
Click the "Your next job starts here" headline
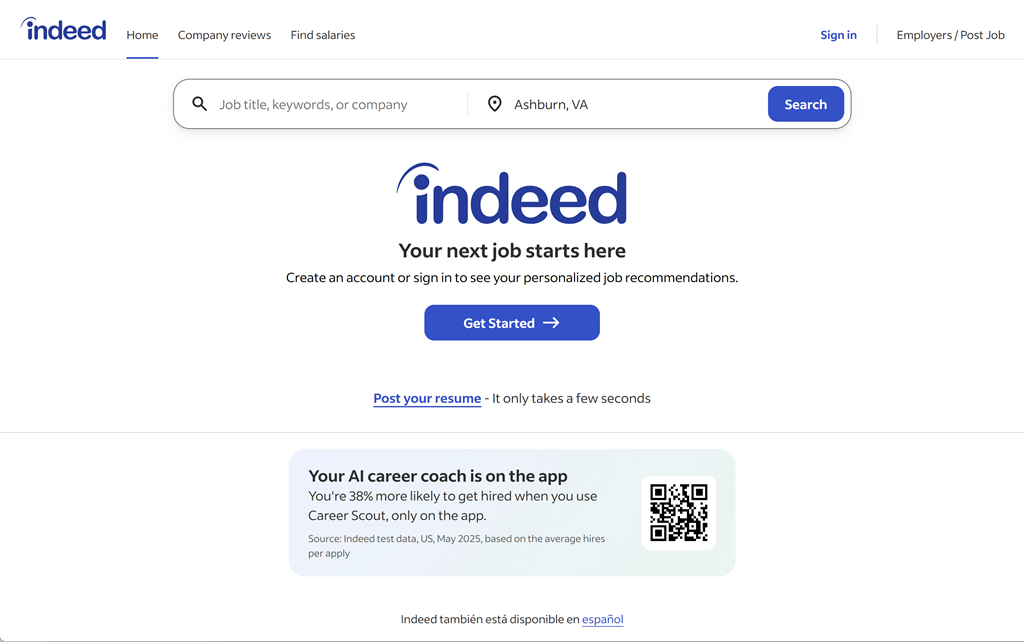click(x=512, y=251)
